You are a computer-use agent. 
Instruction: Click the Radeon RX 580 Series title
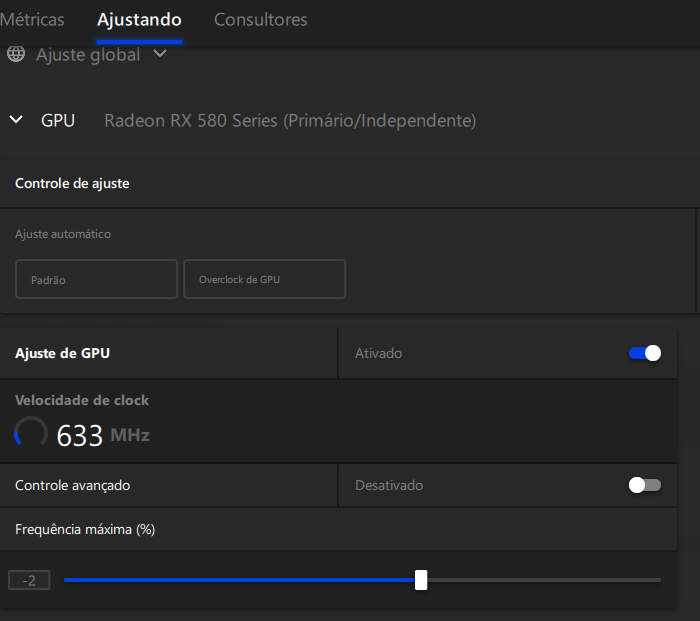[290, 121]
